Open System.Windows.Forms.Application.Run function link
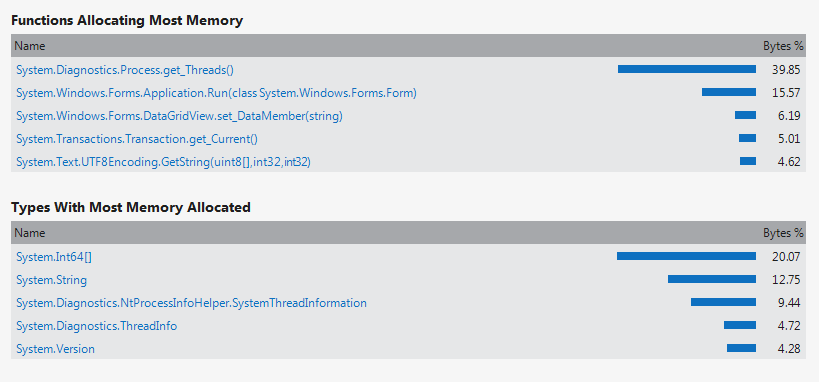This screenshot has height=382, width=819. tap(216, 92)
